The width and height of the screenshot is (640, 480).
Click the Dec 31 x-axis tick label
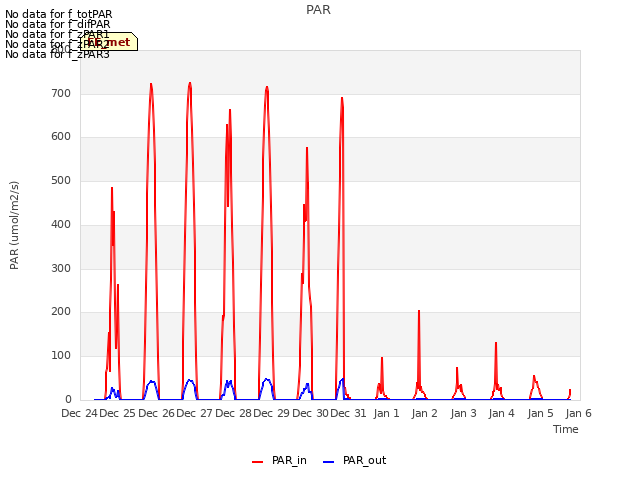348,413
